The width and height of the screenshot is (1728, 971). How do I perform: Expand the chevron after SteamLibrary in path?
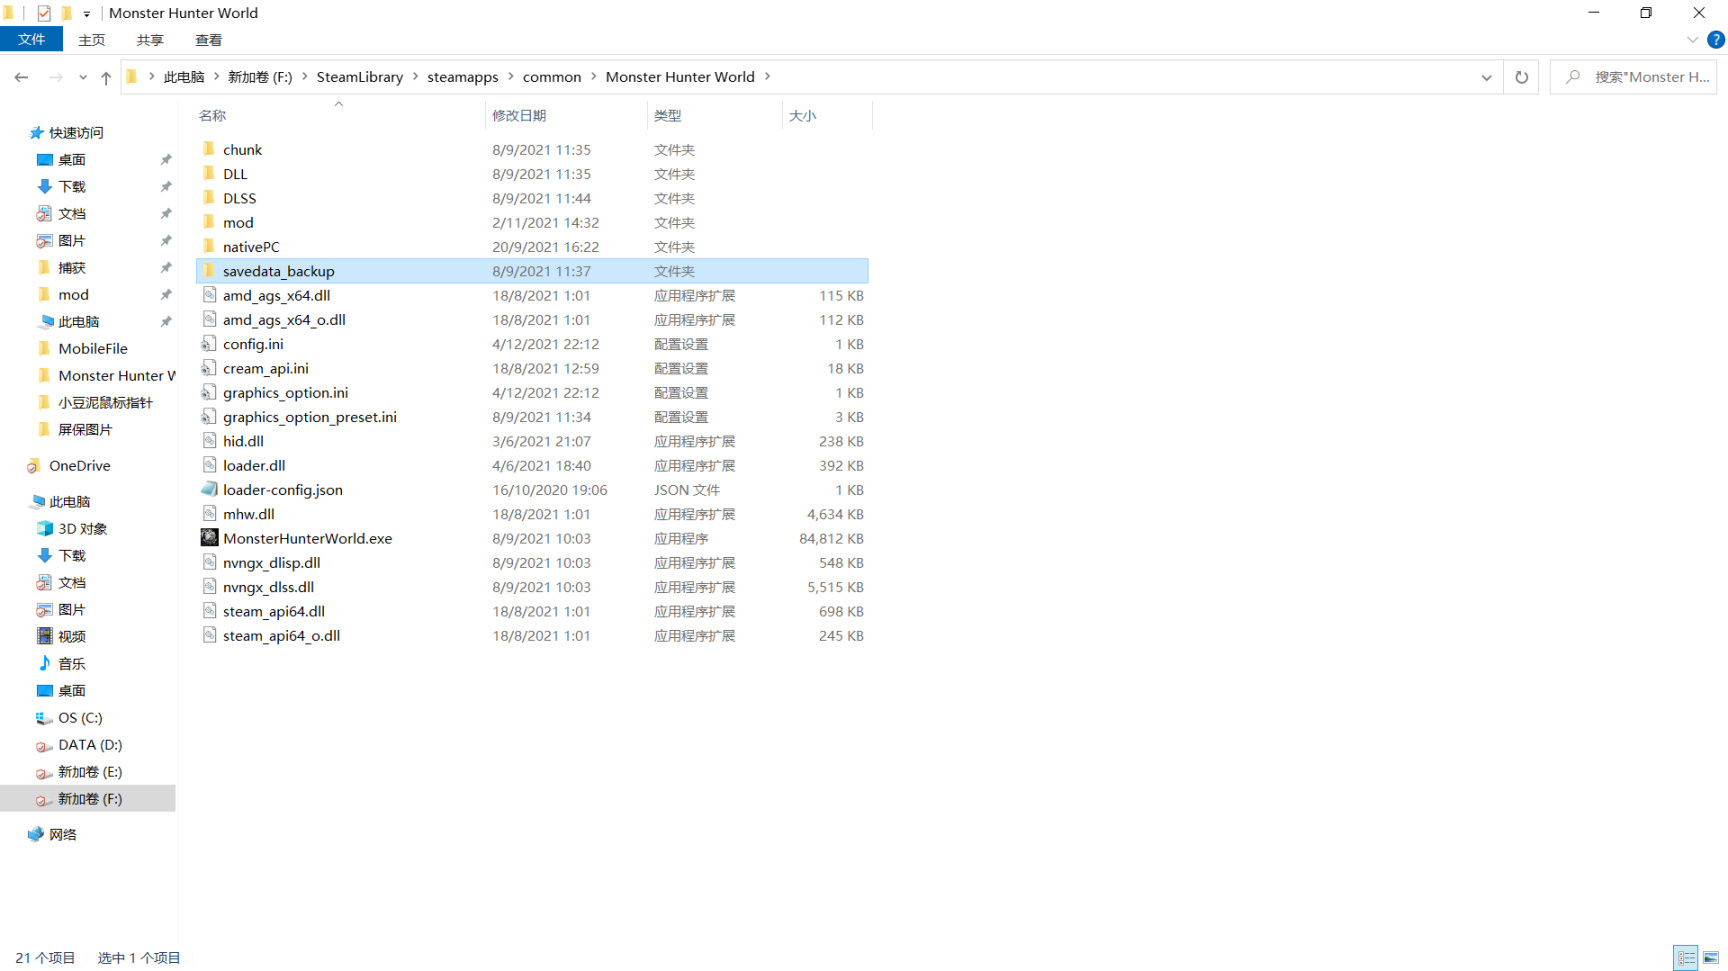[x=415, y=77]
